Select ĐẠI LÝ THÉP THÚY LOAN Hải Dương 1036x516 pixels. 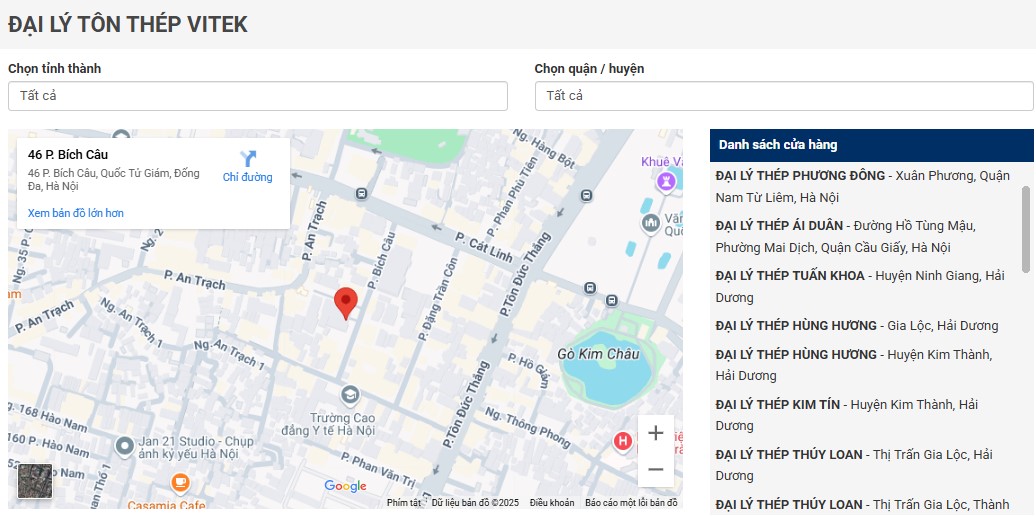854,465
